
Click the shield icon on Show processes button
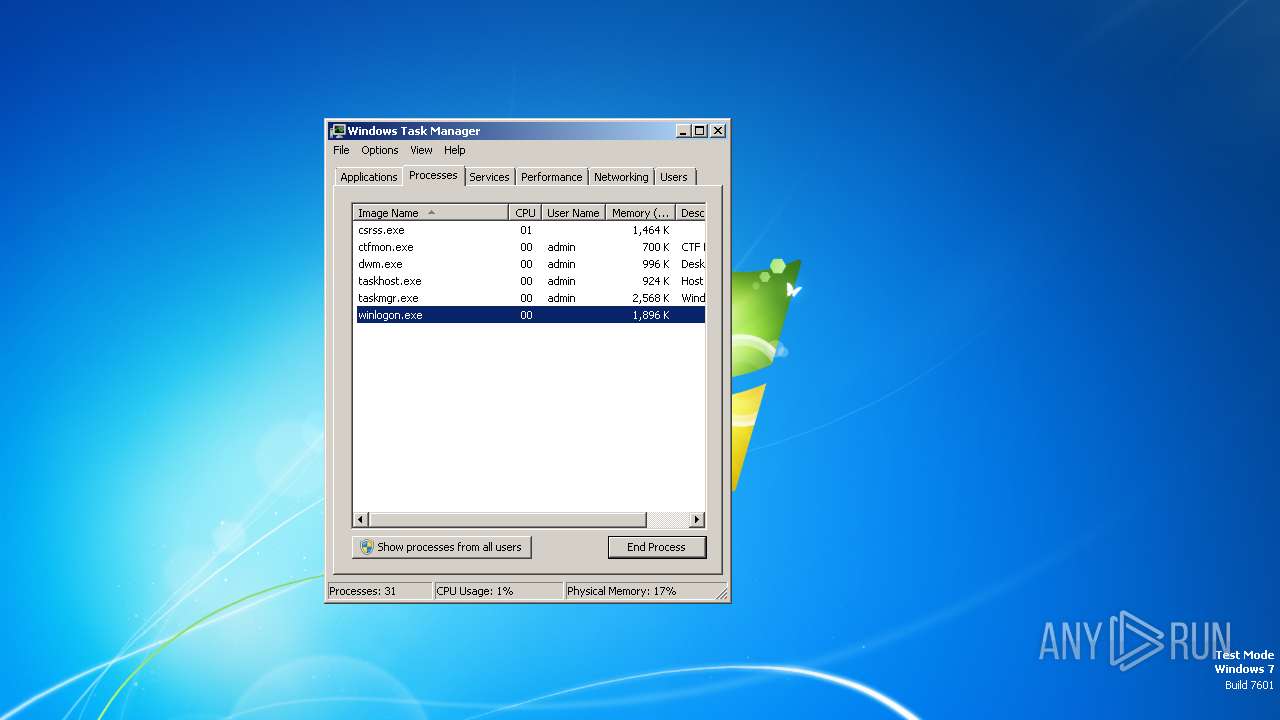tap(367, 547)
